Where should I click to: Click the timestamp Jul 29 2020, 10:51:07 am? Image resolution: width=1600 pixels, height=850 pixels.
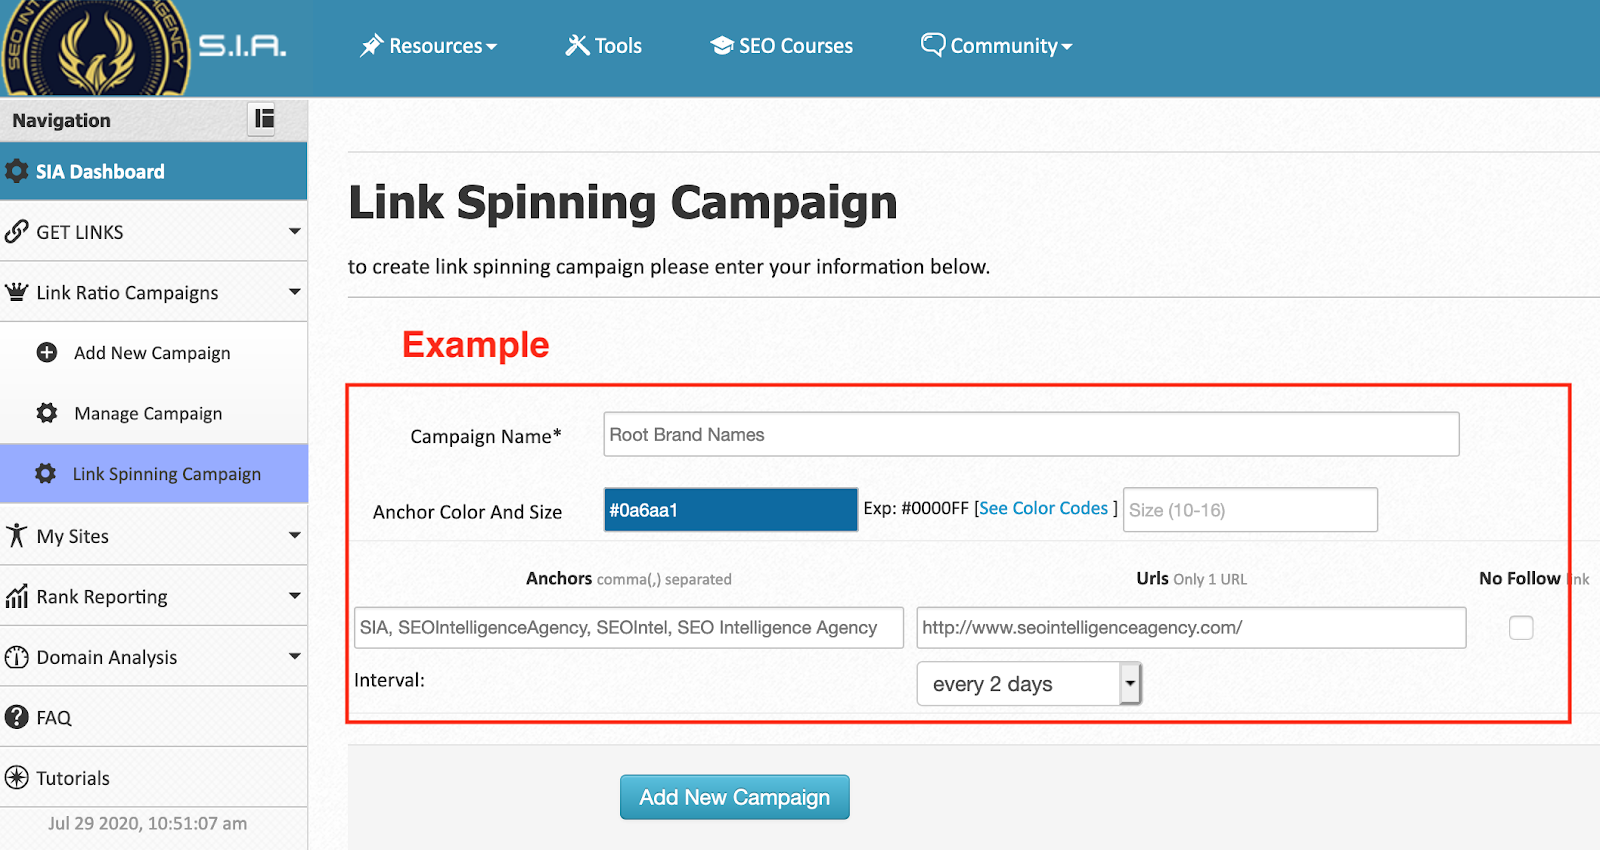[147, 823]
